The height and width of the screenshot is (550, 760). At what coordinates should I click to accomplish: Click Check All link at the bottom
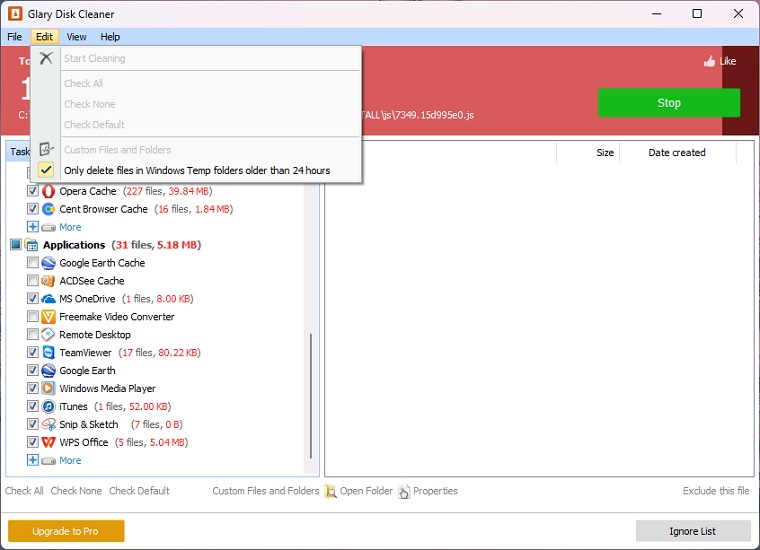point(24,491)
